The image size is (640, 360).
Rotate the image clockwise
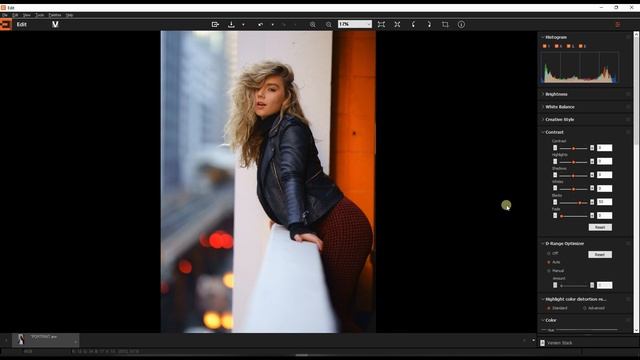(429, 24)
